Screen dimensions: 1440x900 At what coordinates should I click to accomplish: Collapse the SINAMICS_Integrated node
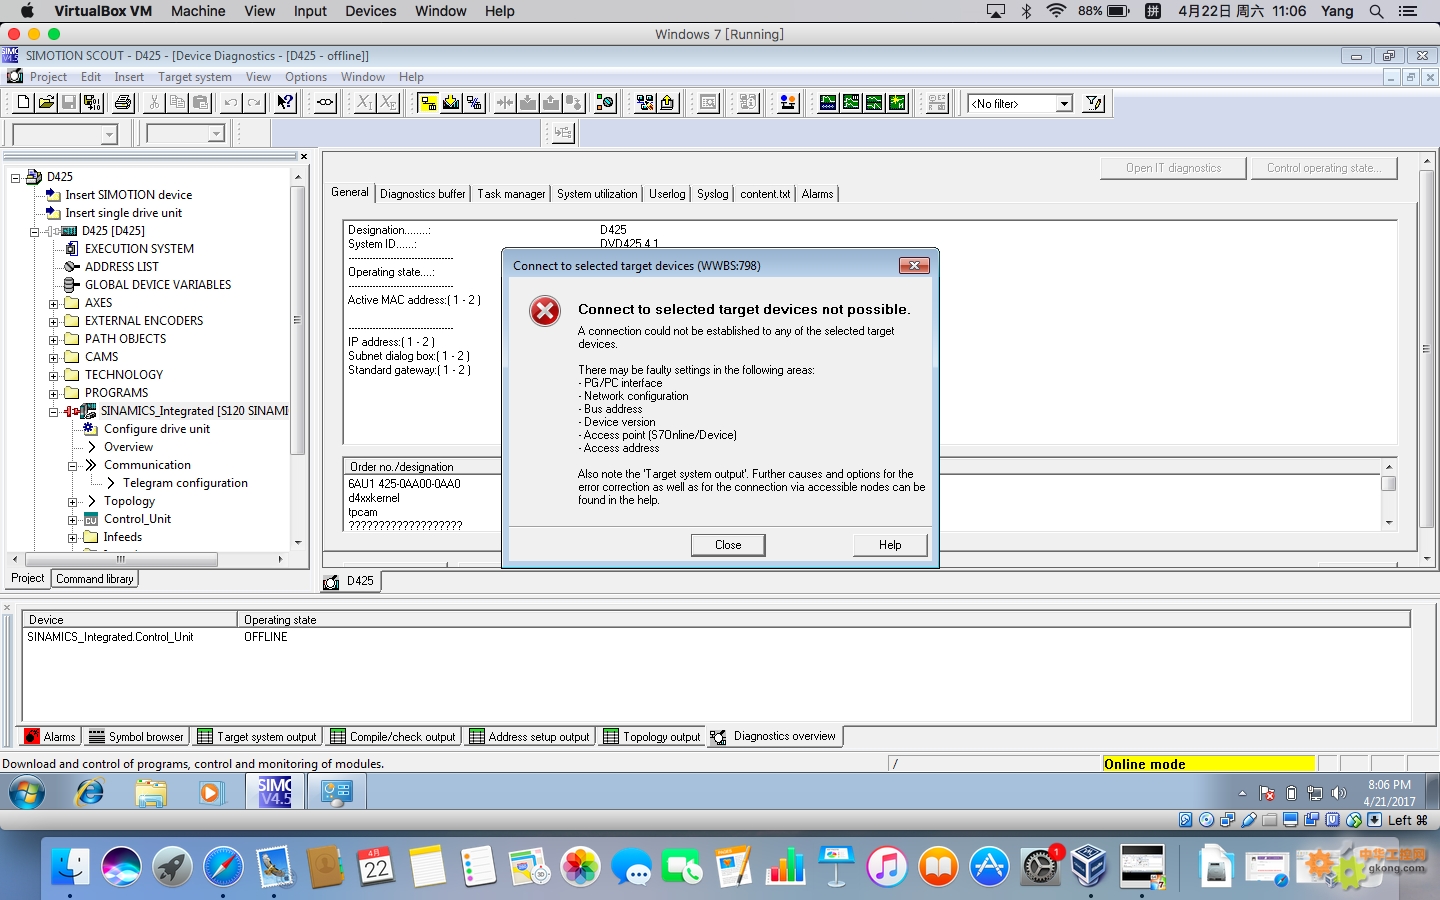(x=54, y=411)
